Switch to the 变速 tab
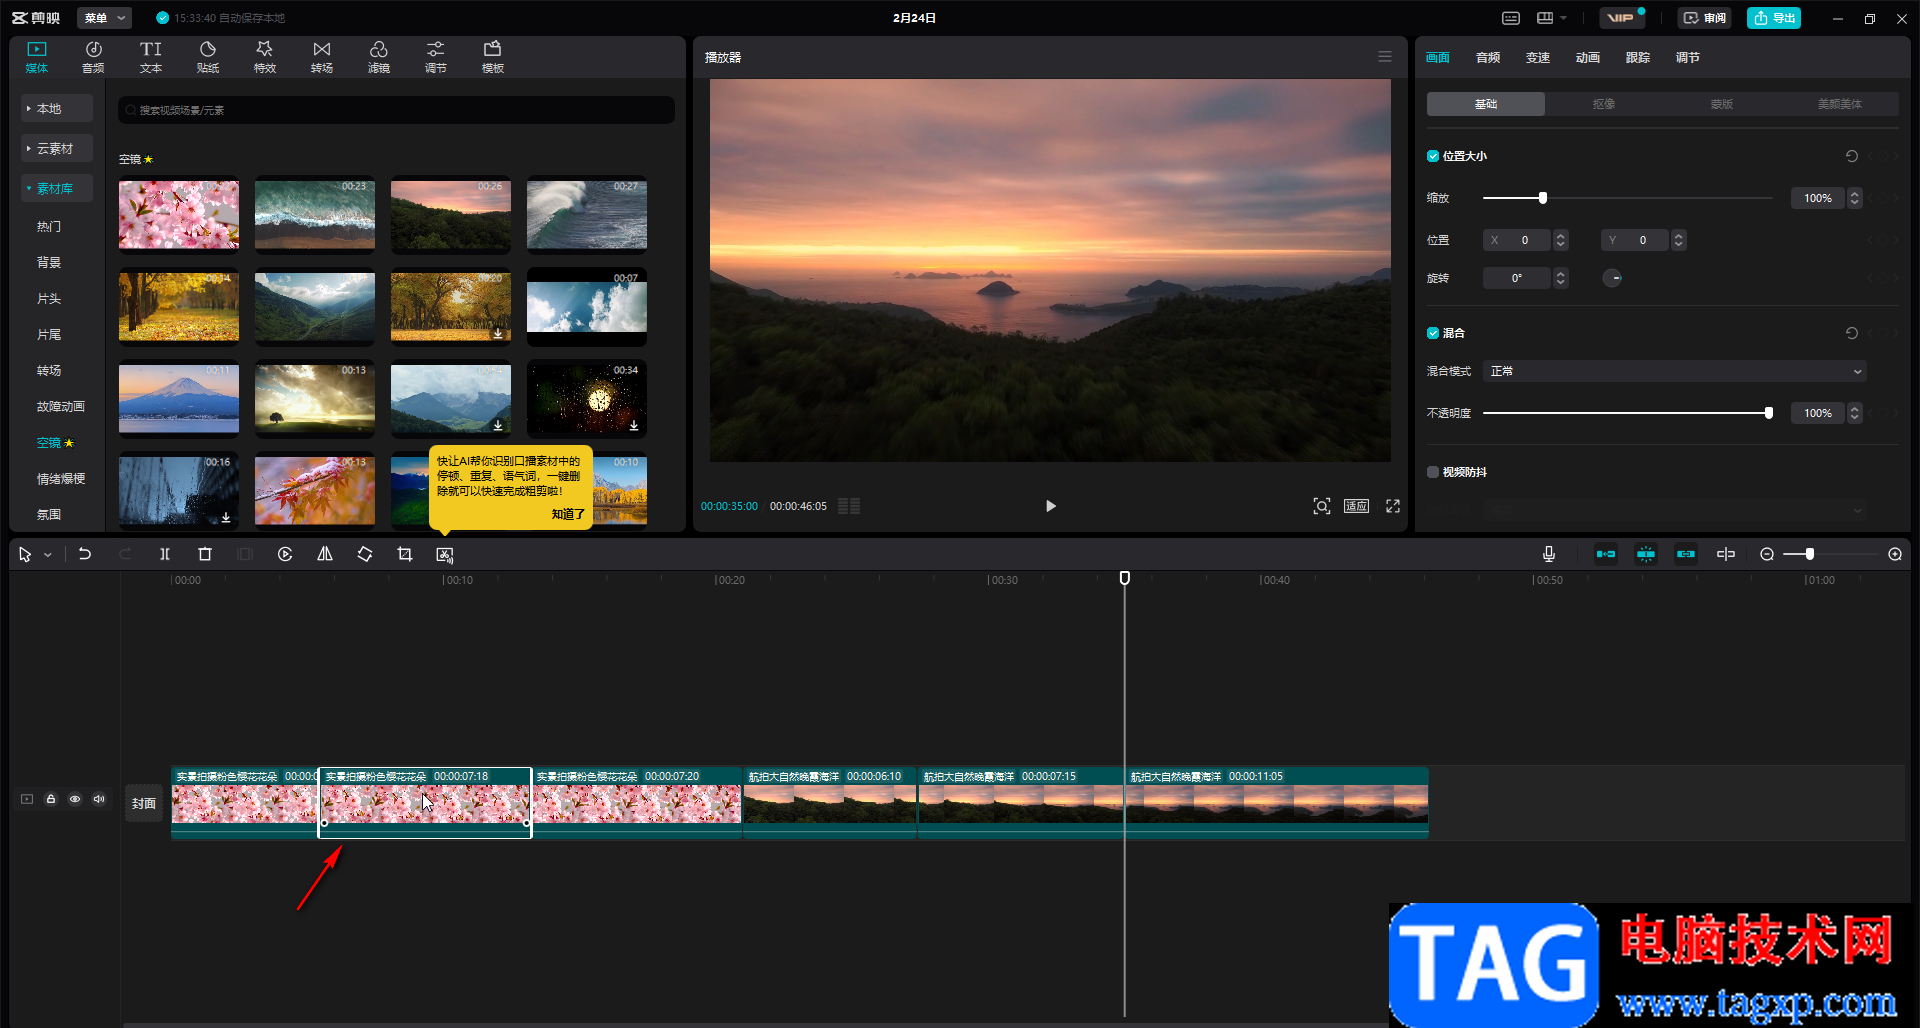 pyautogui.click(x=1538, y=58)
